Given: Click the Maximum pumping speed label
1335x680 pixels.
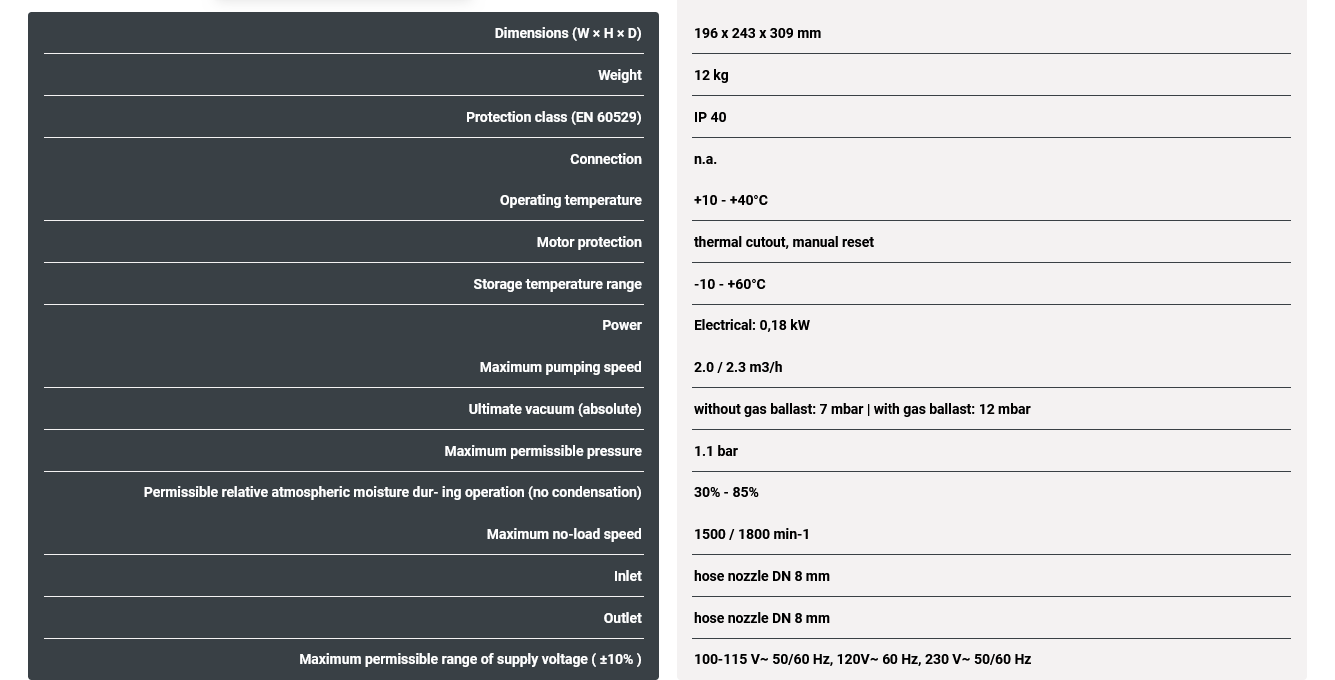Looking at the screenshot, I should click(x=560, y=367).
